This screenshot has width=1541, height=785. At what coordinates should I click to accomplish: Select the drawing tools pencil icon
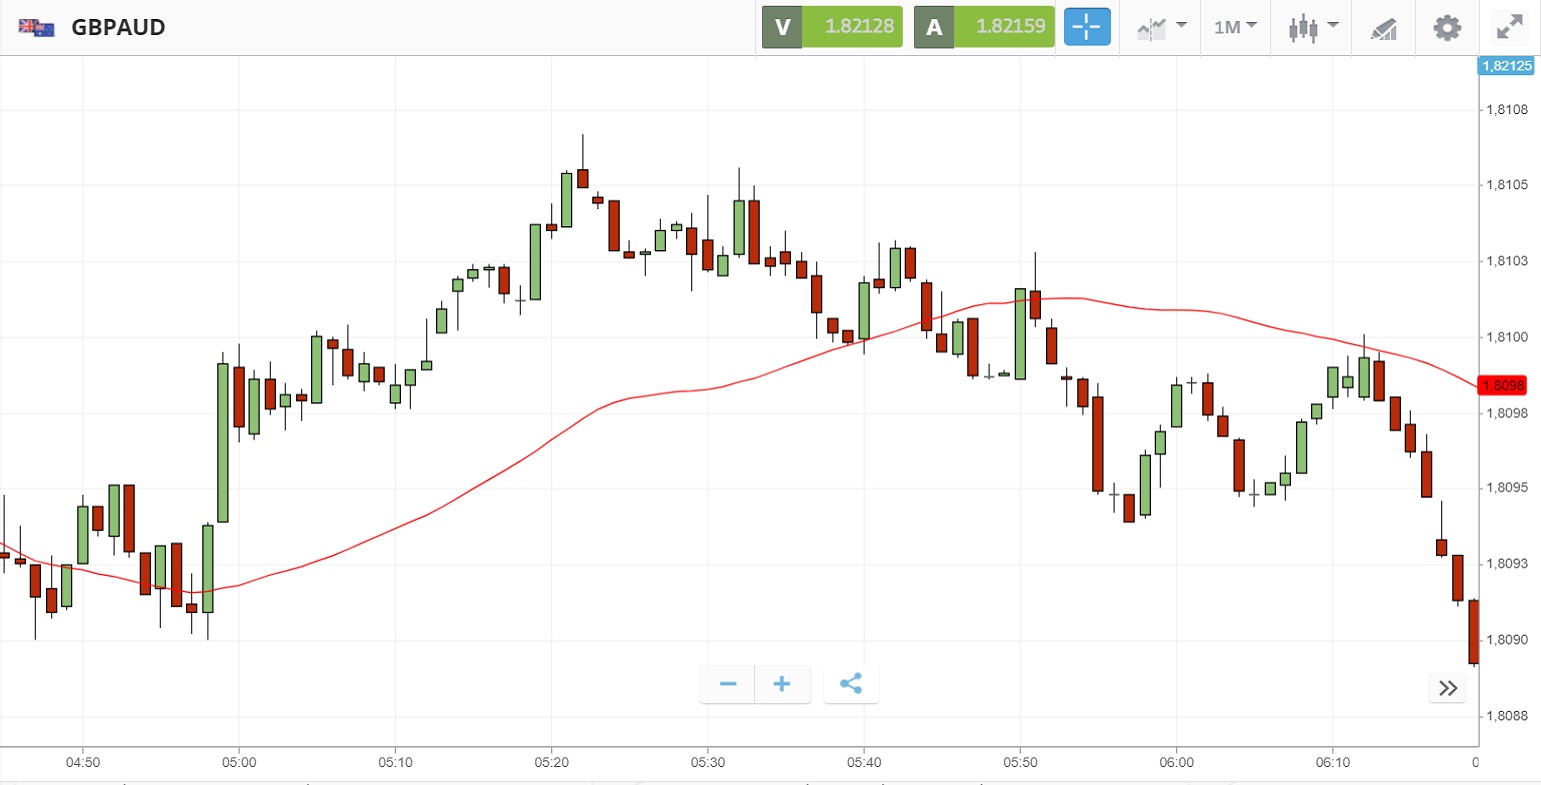[x=1384, y=28]
